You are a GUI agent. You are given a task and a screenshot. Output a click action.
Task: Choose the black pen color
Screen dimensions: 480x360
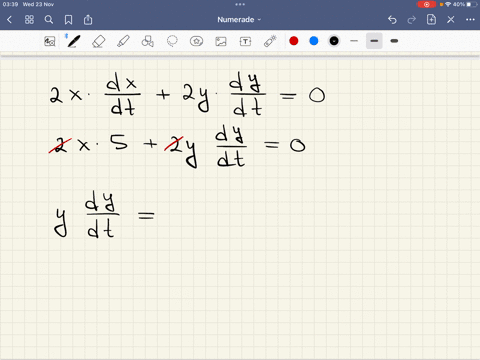[x=334, y=41]
